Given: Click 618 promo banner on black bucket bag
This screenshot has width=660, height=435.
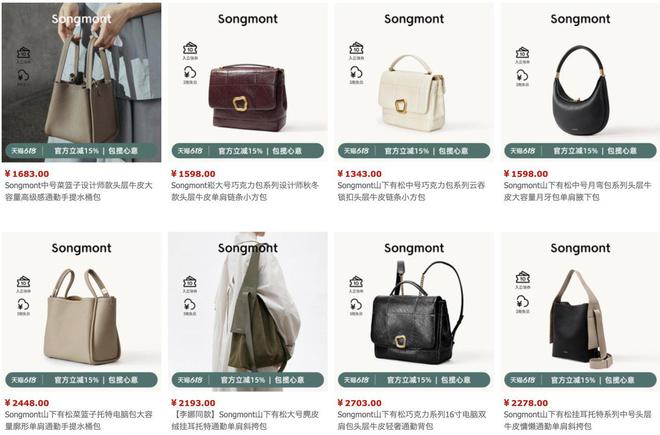Looking at the screenshot, I should click(580, 380).
